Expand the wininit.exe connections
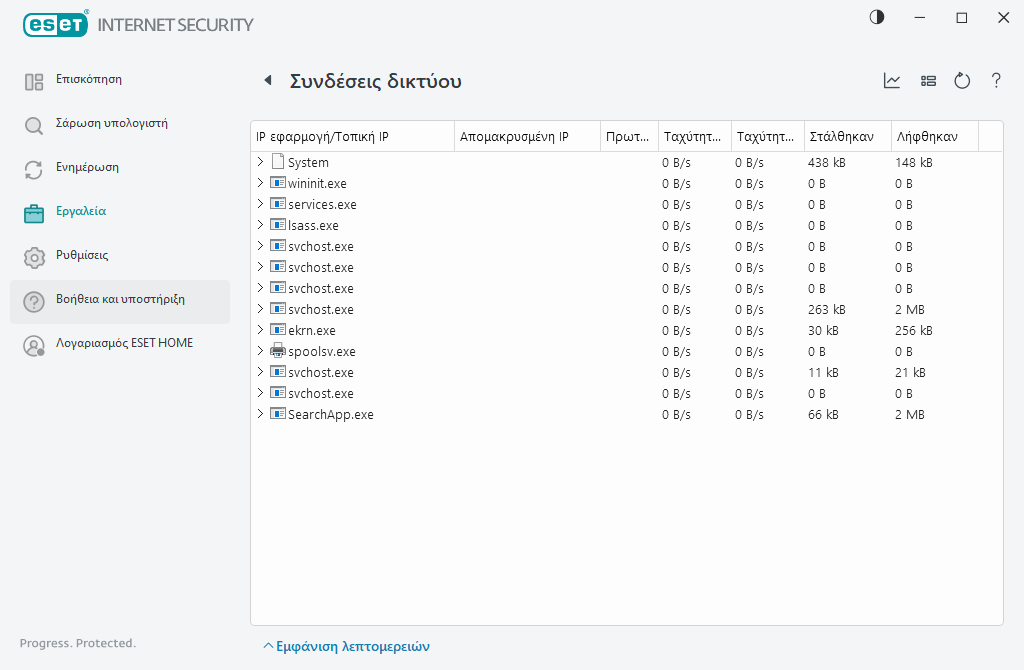Viewport: 1024px width, 670px height. point(260,183)
